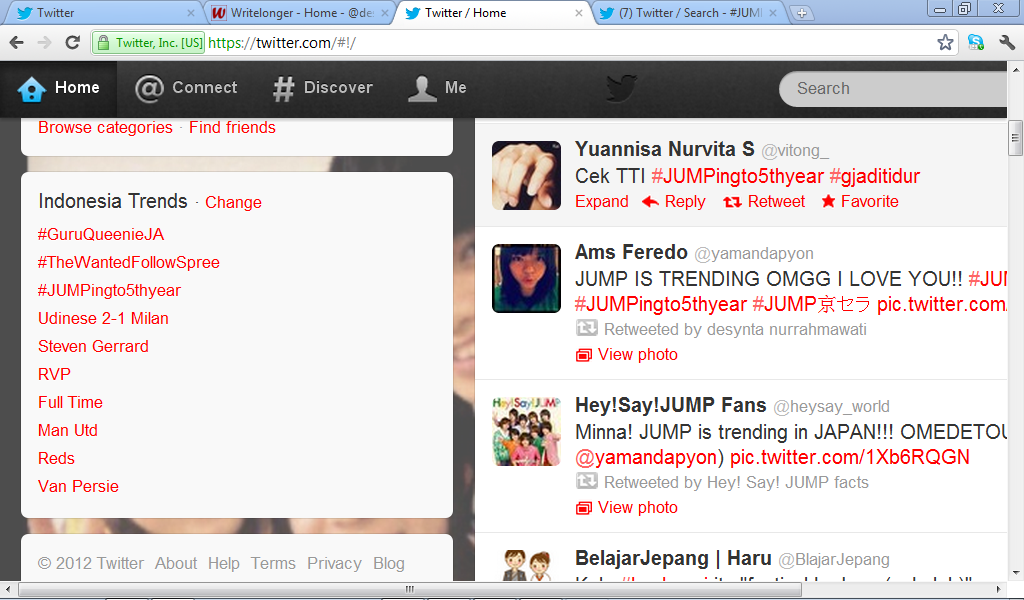Open Ams Feredo profile name
Image resolution: width=1024 pixels, height=600 pixels.
point(631,252)
